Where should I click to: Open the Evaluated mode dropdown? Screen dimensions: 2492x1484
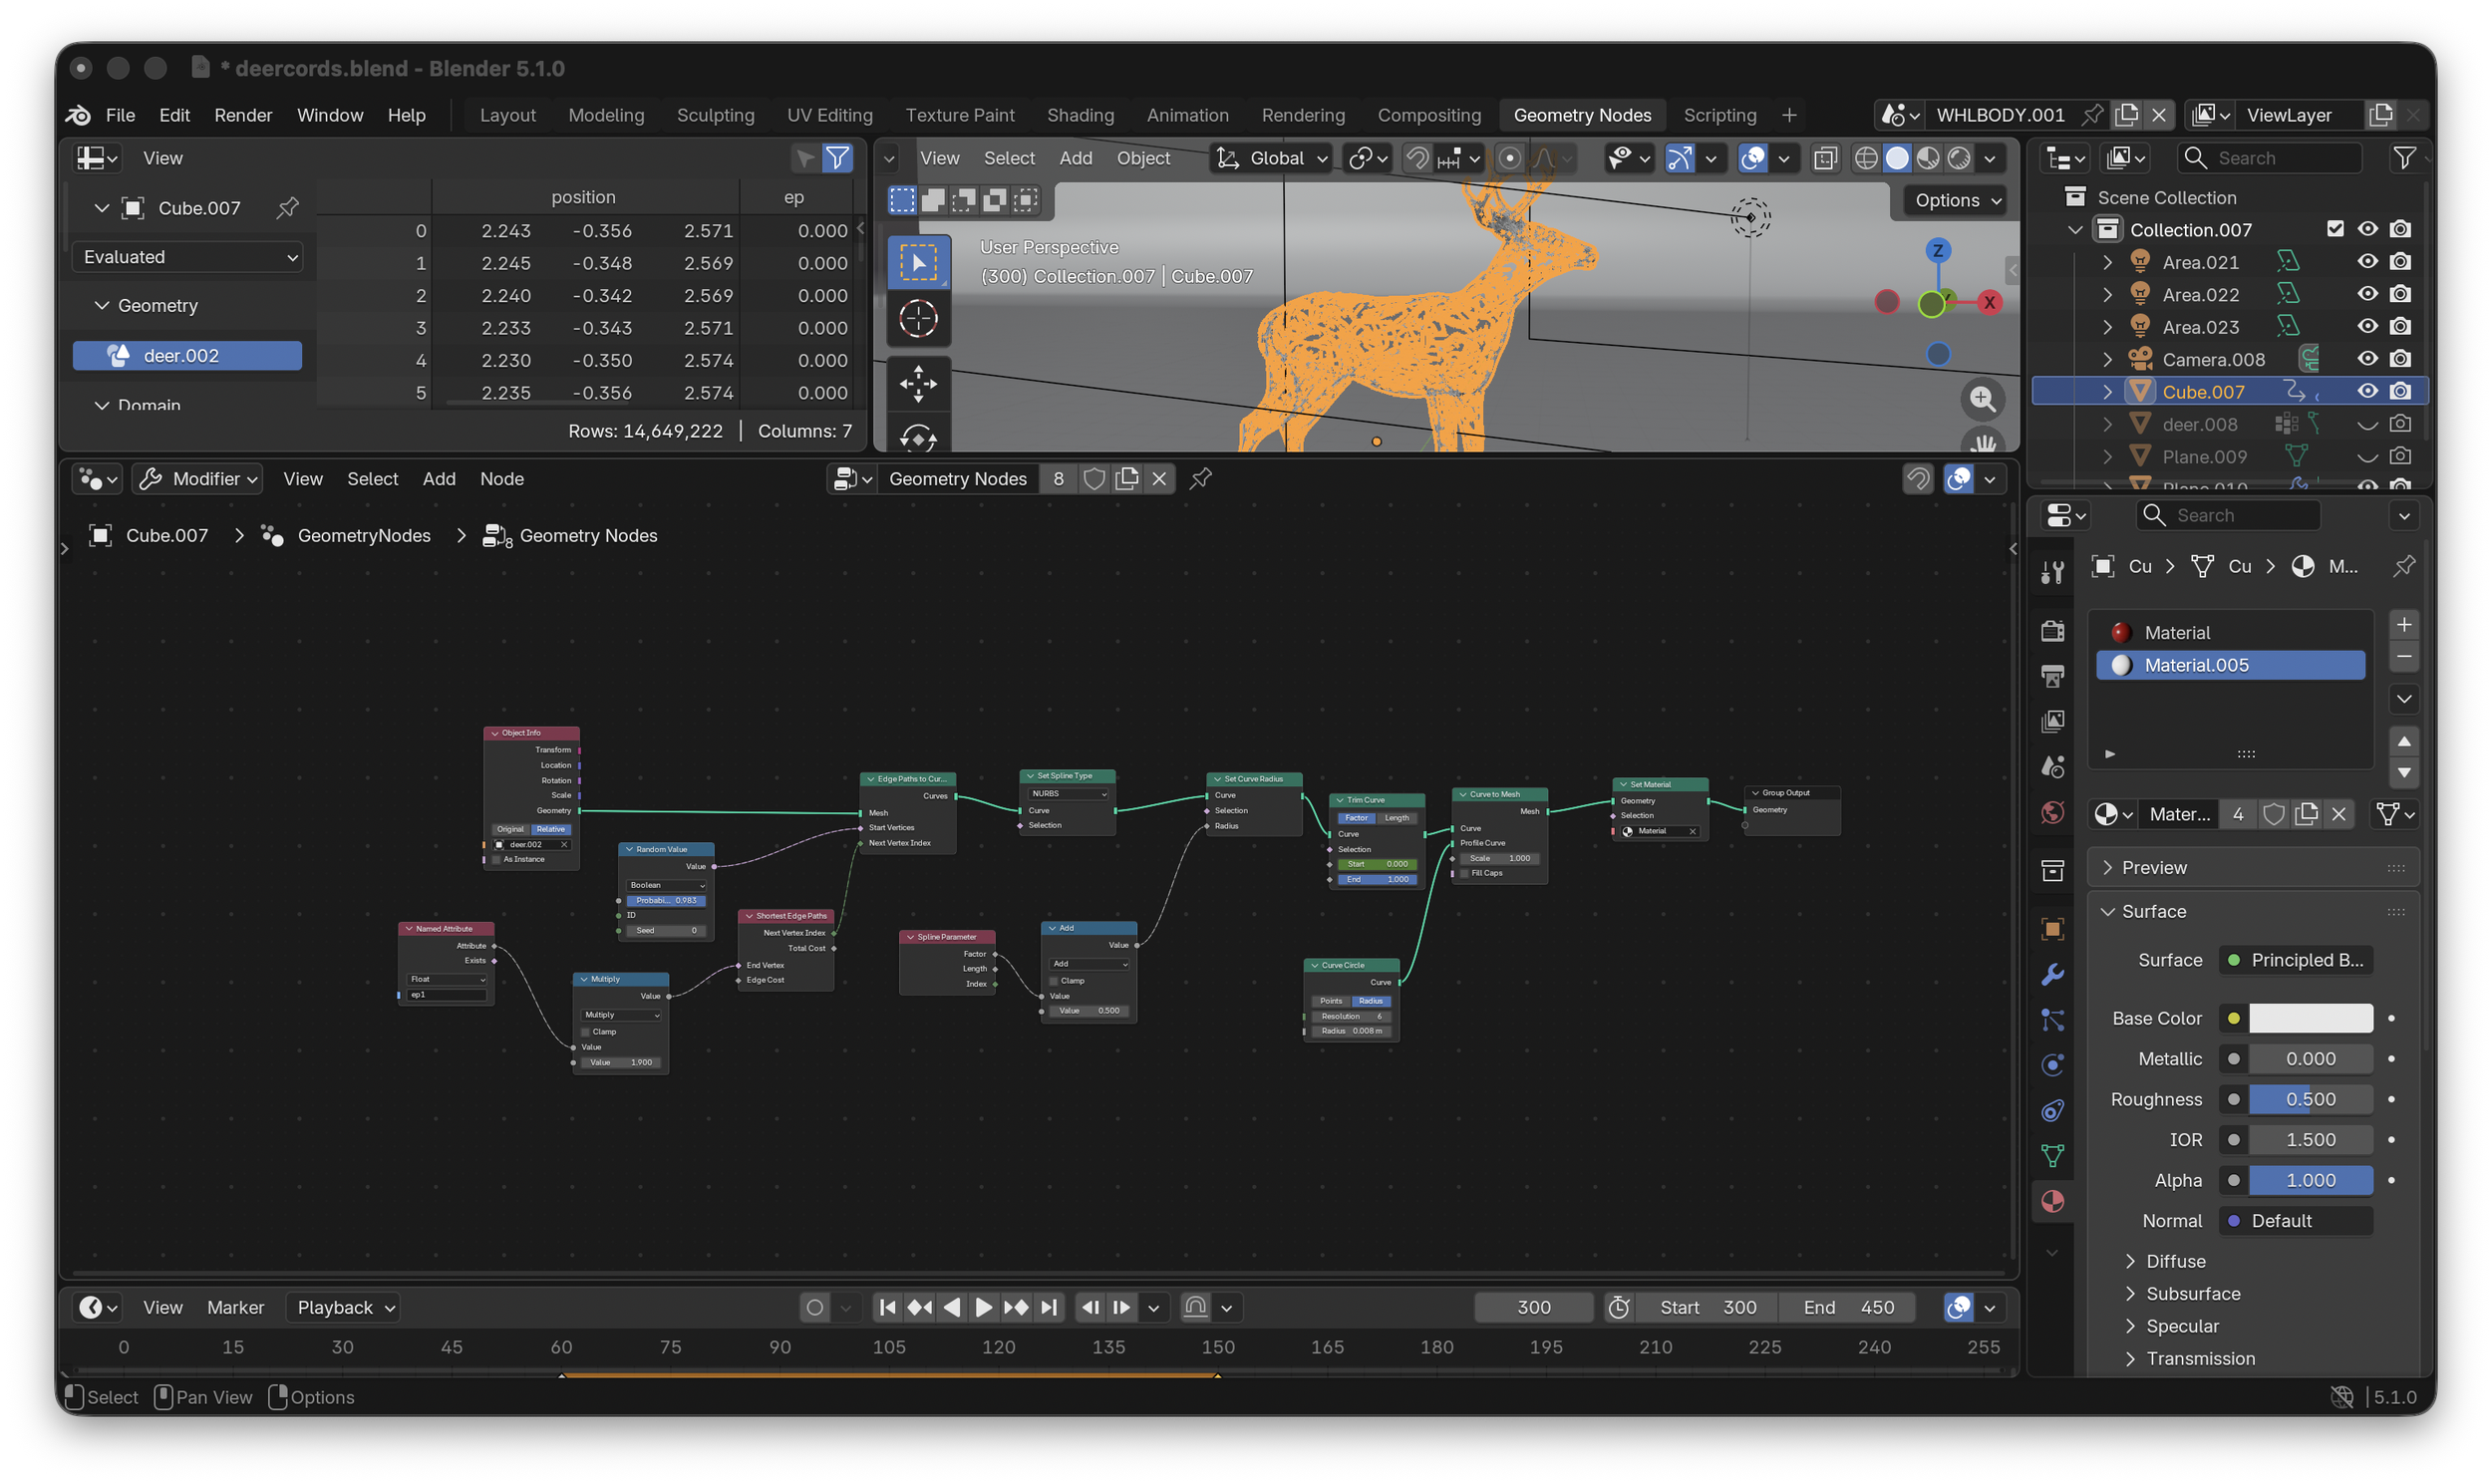coord(188,257)
